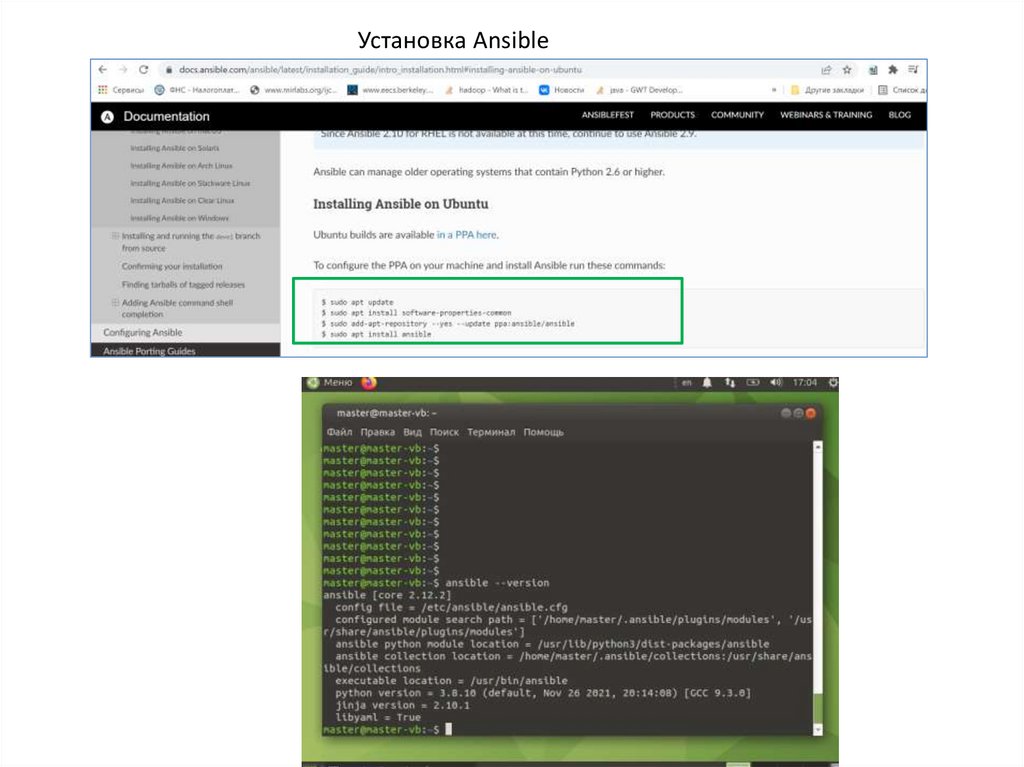Click the browser back arrow

[x=103, y=69]
